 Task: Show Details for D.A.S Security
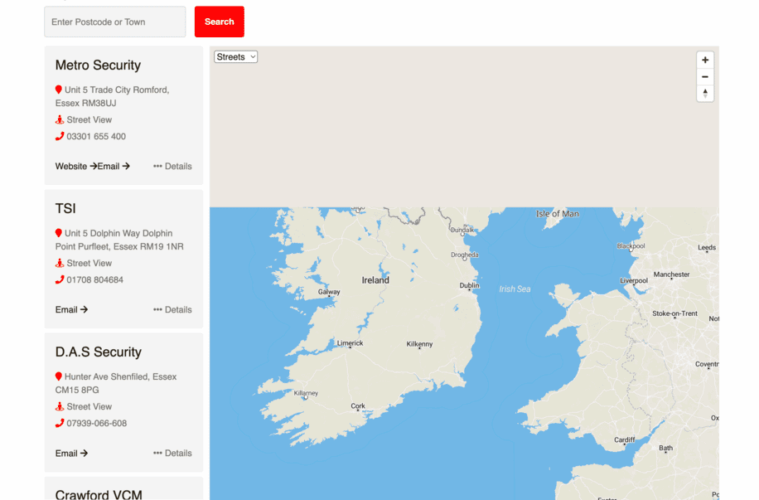(x=173, y=453)
